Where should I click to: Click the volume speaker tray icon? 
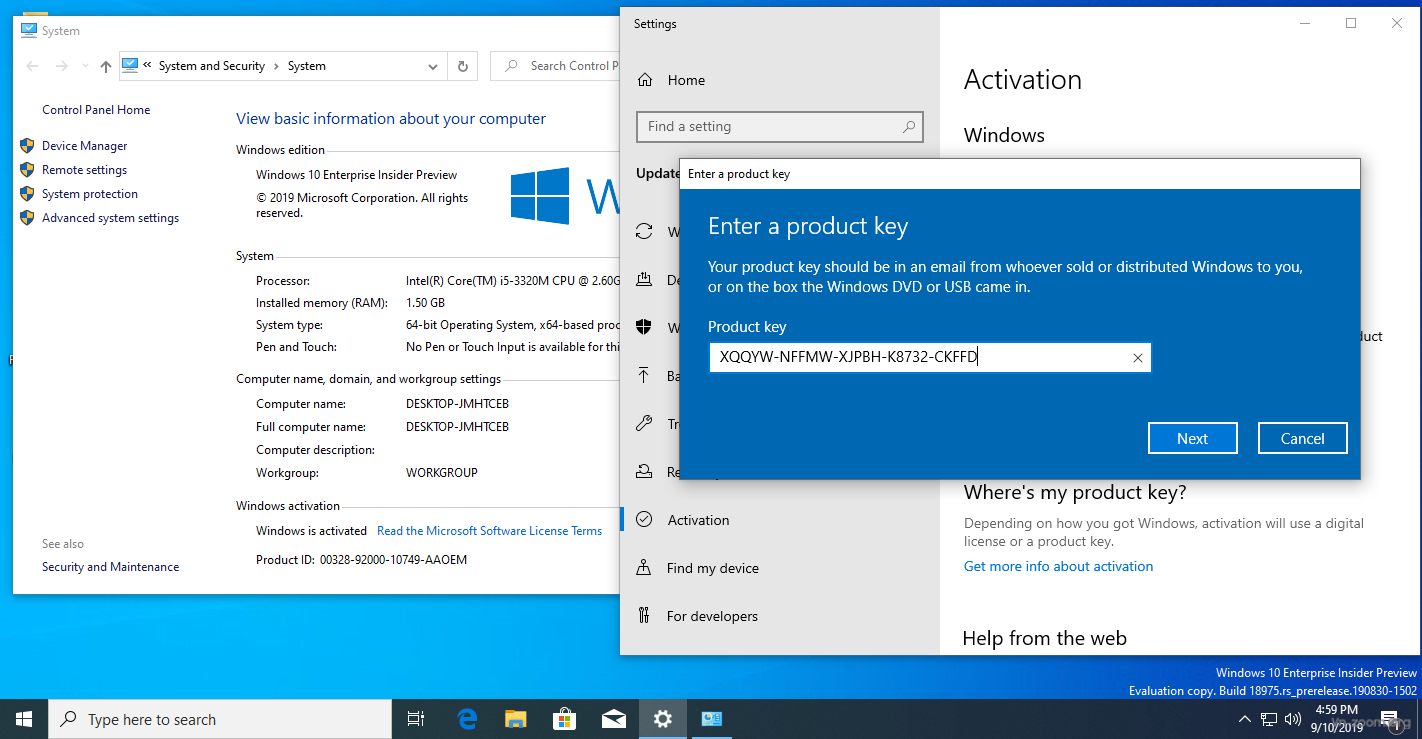click(x=1293, y=719)
